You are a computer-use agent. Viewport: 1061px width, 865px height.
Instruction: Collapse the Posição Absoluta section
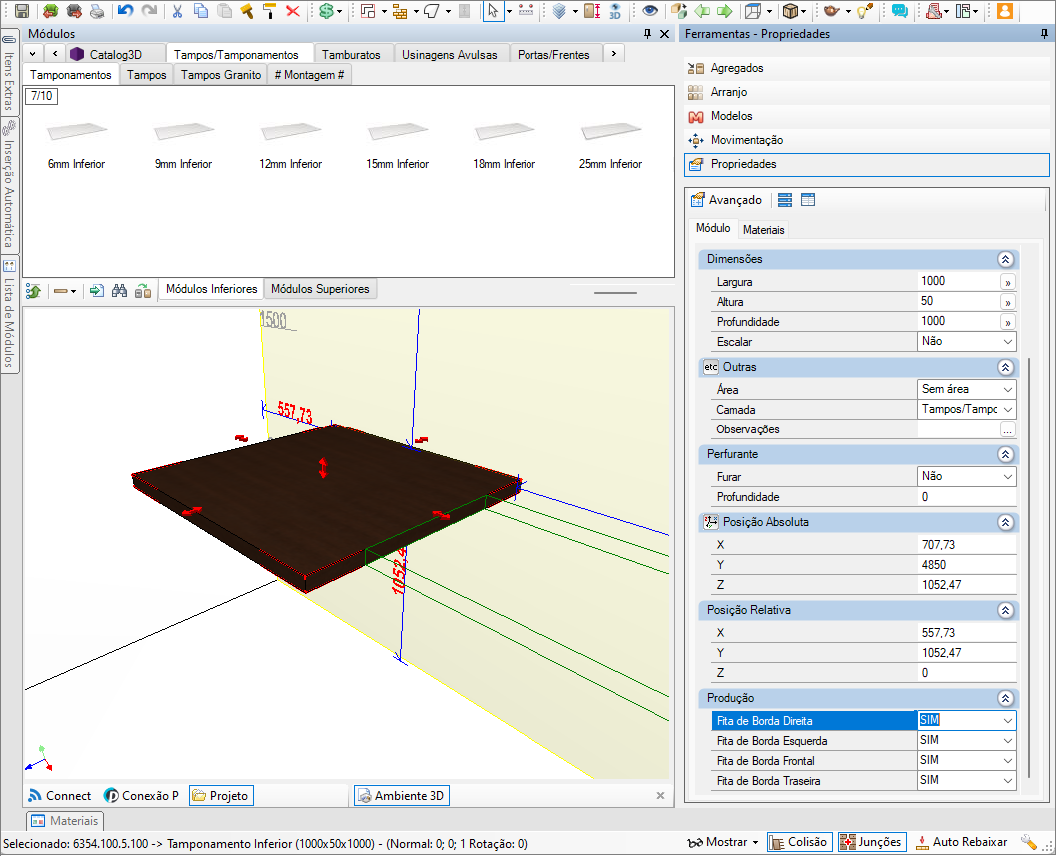1005,523
